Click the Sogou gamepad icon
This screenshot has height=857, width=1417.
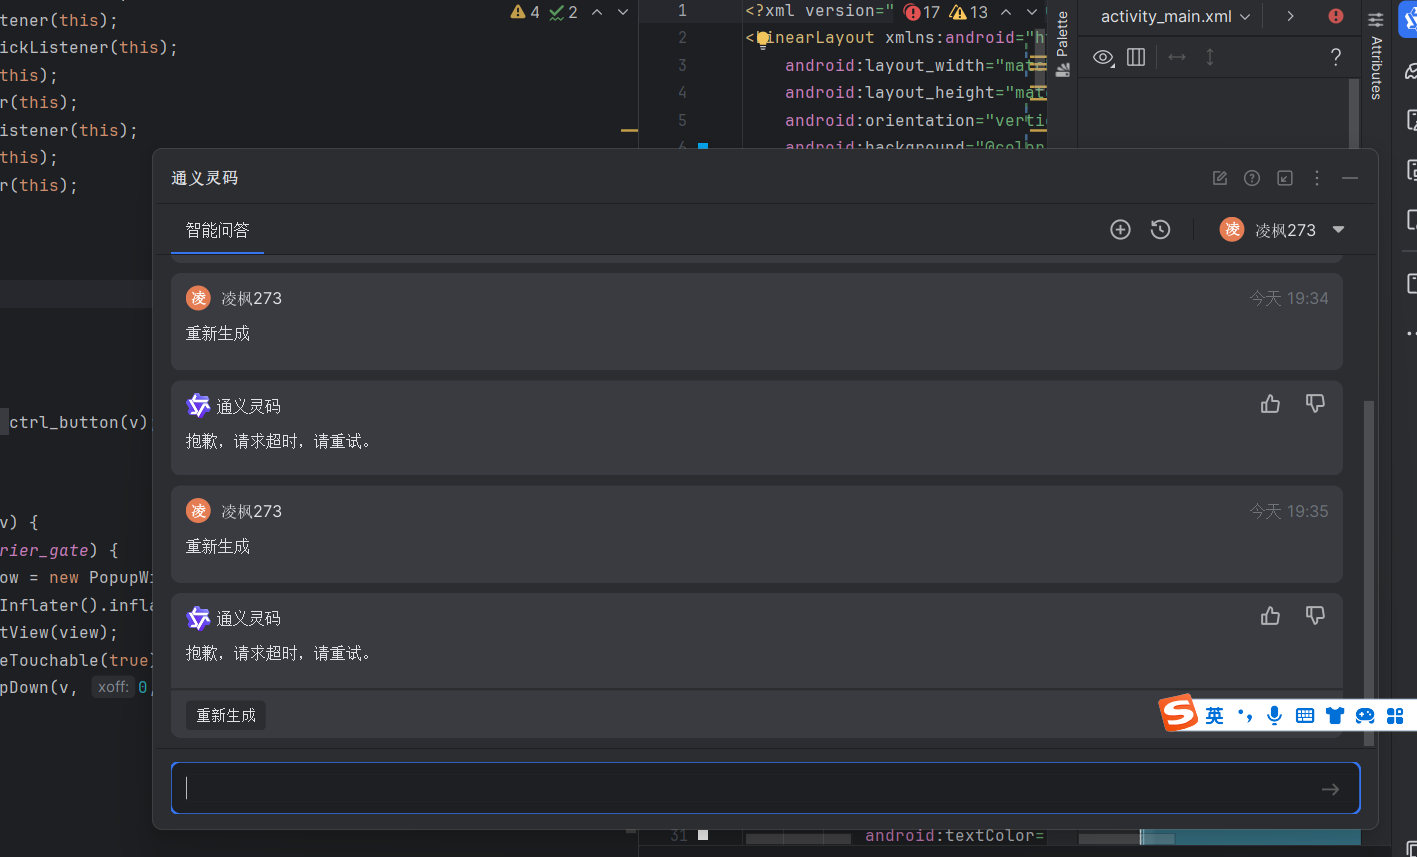[x=1365, y=715]
